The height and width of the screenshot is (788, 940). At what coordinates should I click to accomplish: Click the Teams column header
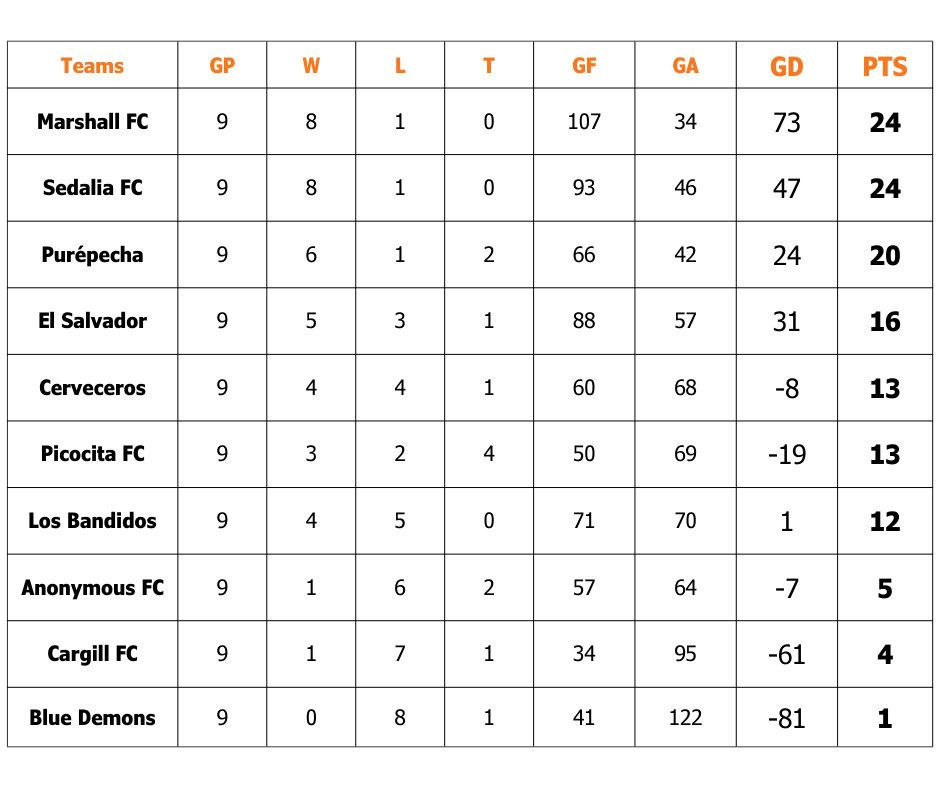tap(92, 66)
